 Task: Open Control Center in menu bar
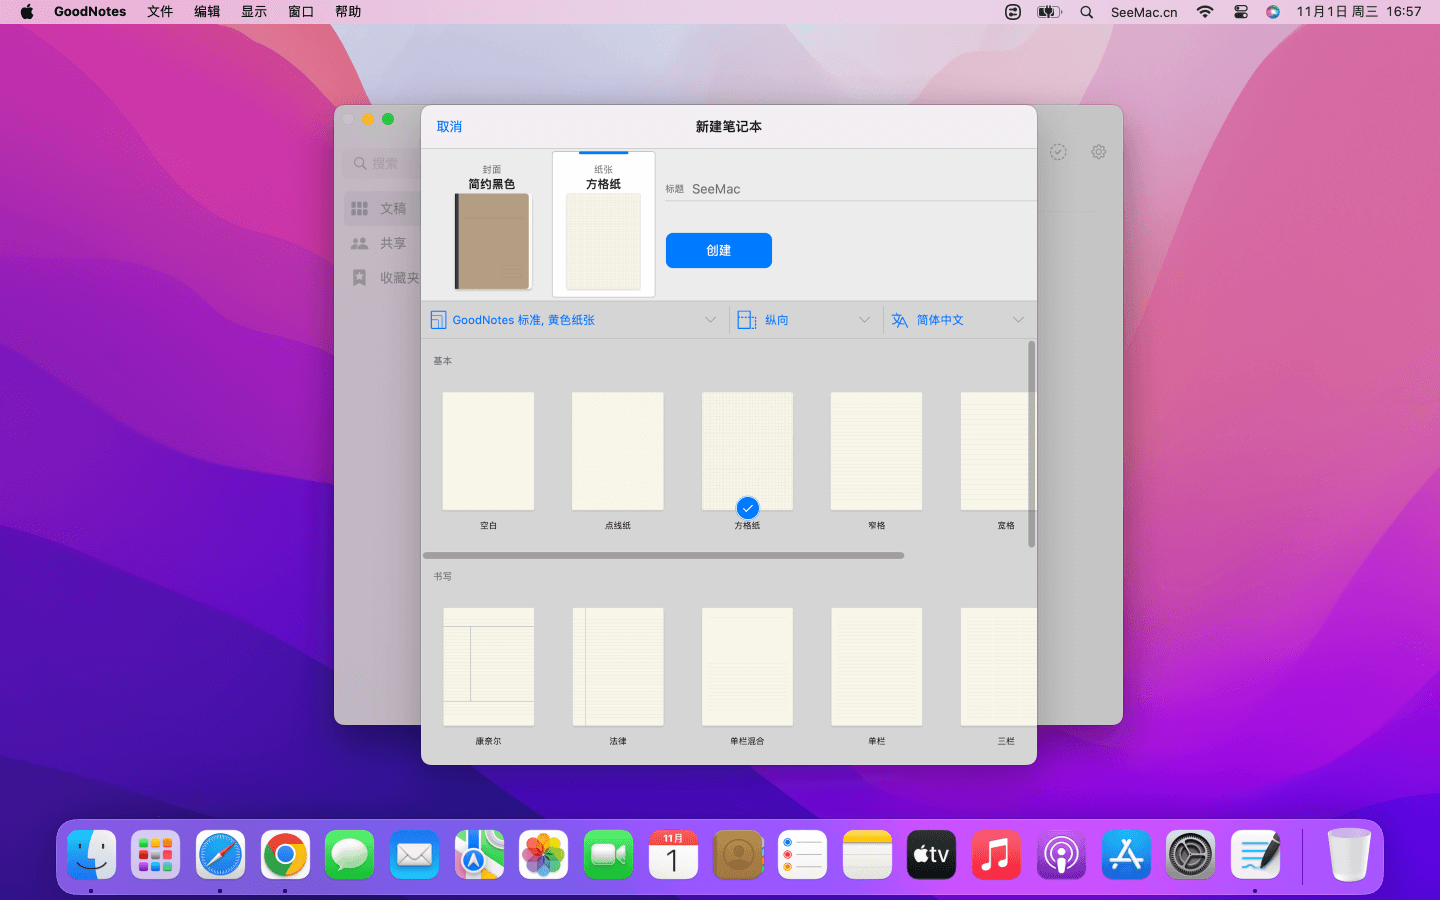click(x=1240, y=12)
